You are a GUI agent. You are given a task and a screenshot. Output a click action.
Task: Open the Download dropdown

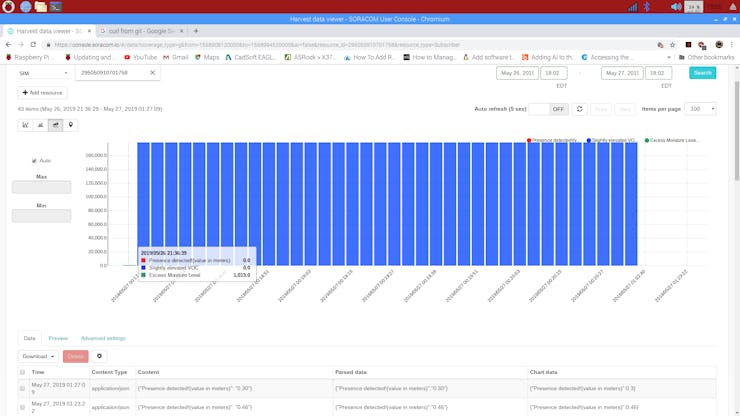pos(38,356)
